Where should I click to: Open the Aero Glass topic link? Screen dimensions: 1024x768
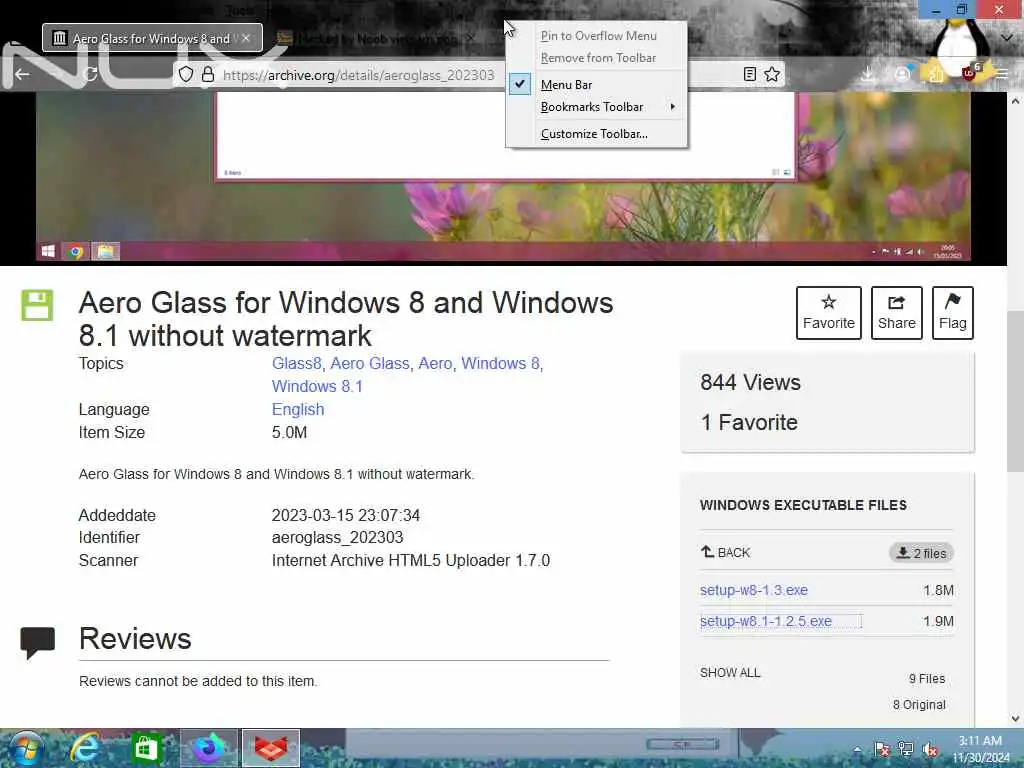(370, 364)
